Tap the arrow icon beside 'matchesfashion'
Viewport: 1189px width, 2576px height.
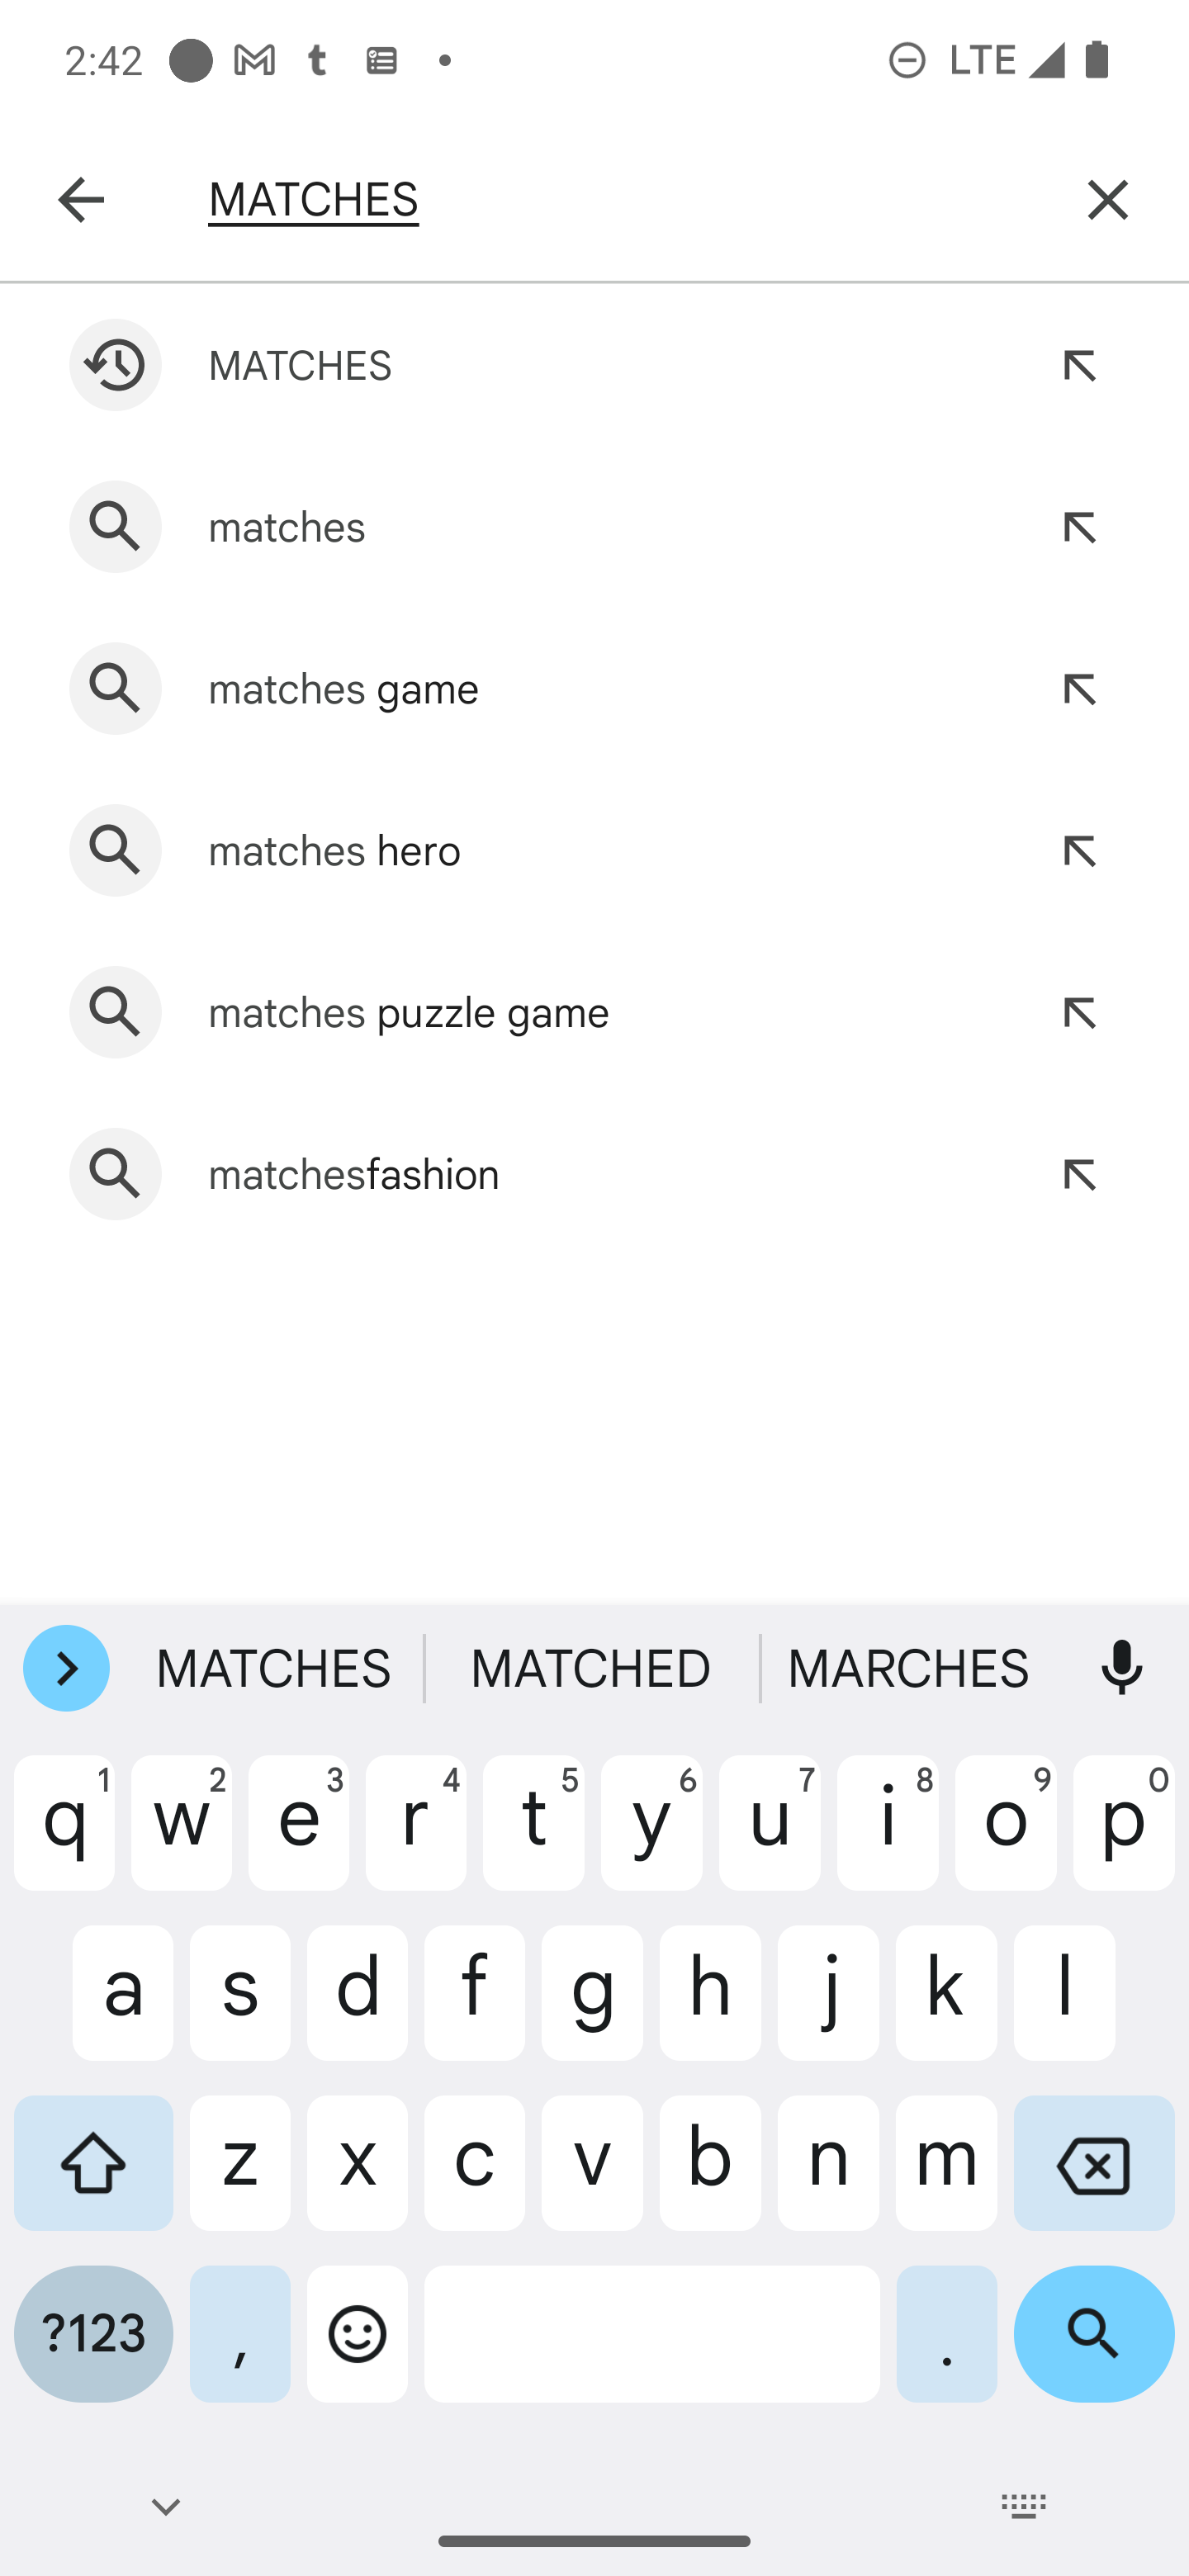point(1079,1174)
